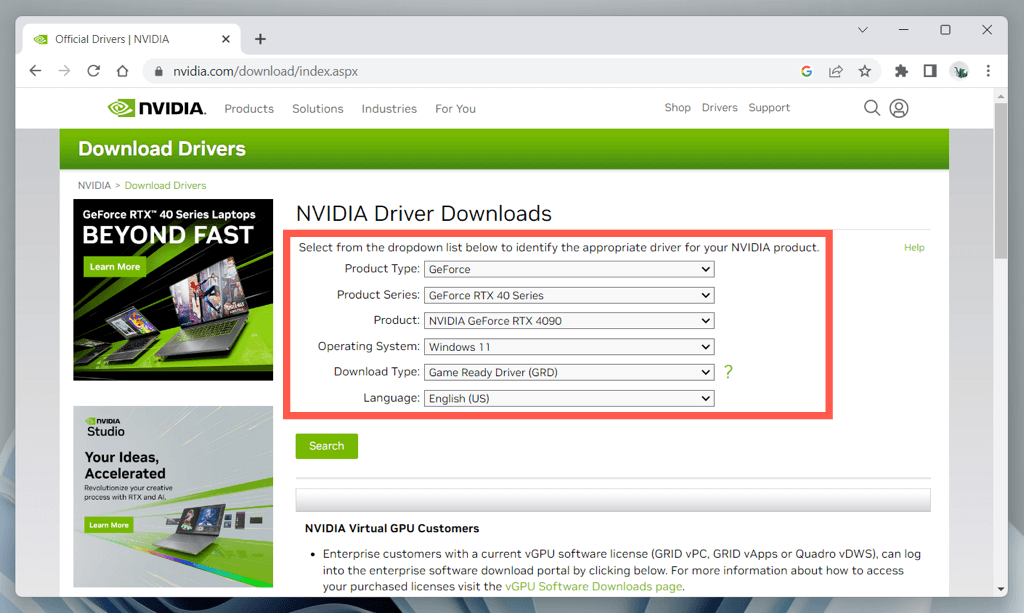Open the Product Series dropdown
The width and height of the screenshot is (1024, 613).
569,295
